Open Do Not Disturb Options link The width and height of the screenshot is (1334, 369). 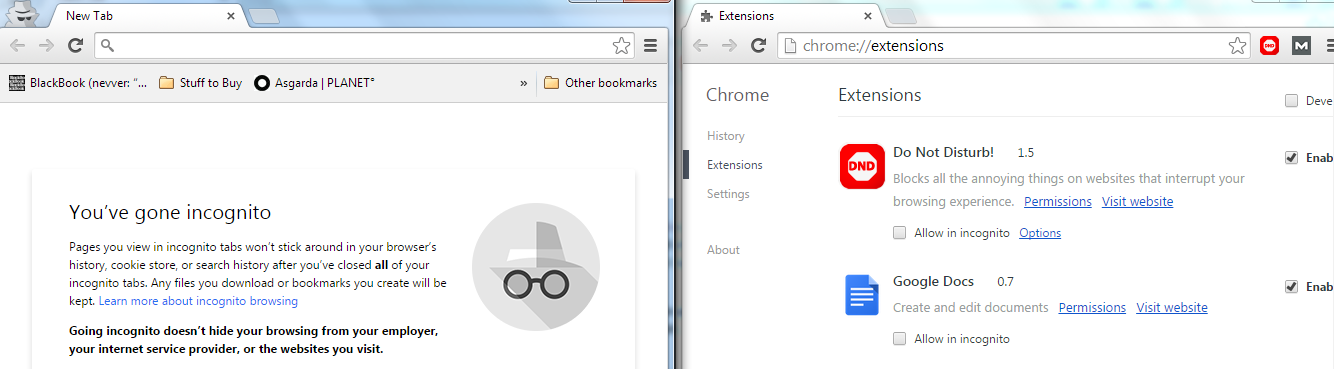1040,233
